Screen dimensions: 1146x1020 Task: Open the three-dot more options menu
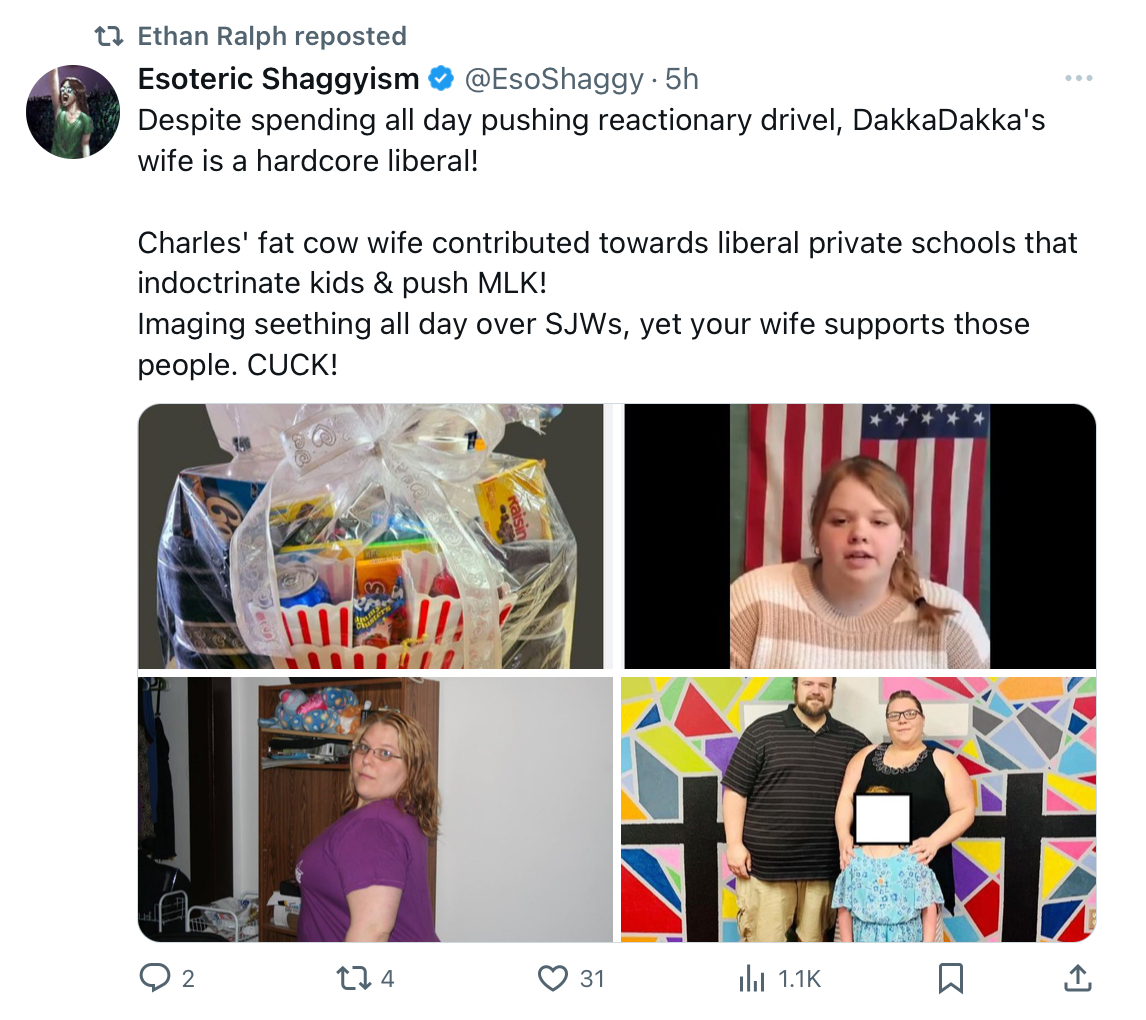1079,78
